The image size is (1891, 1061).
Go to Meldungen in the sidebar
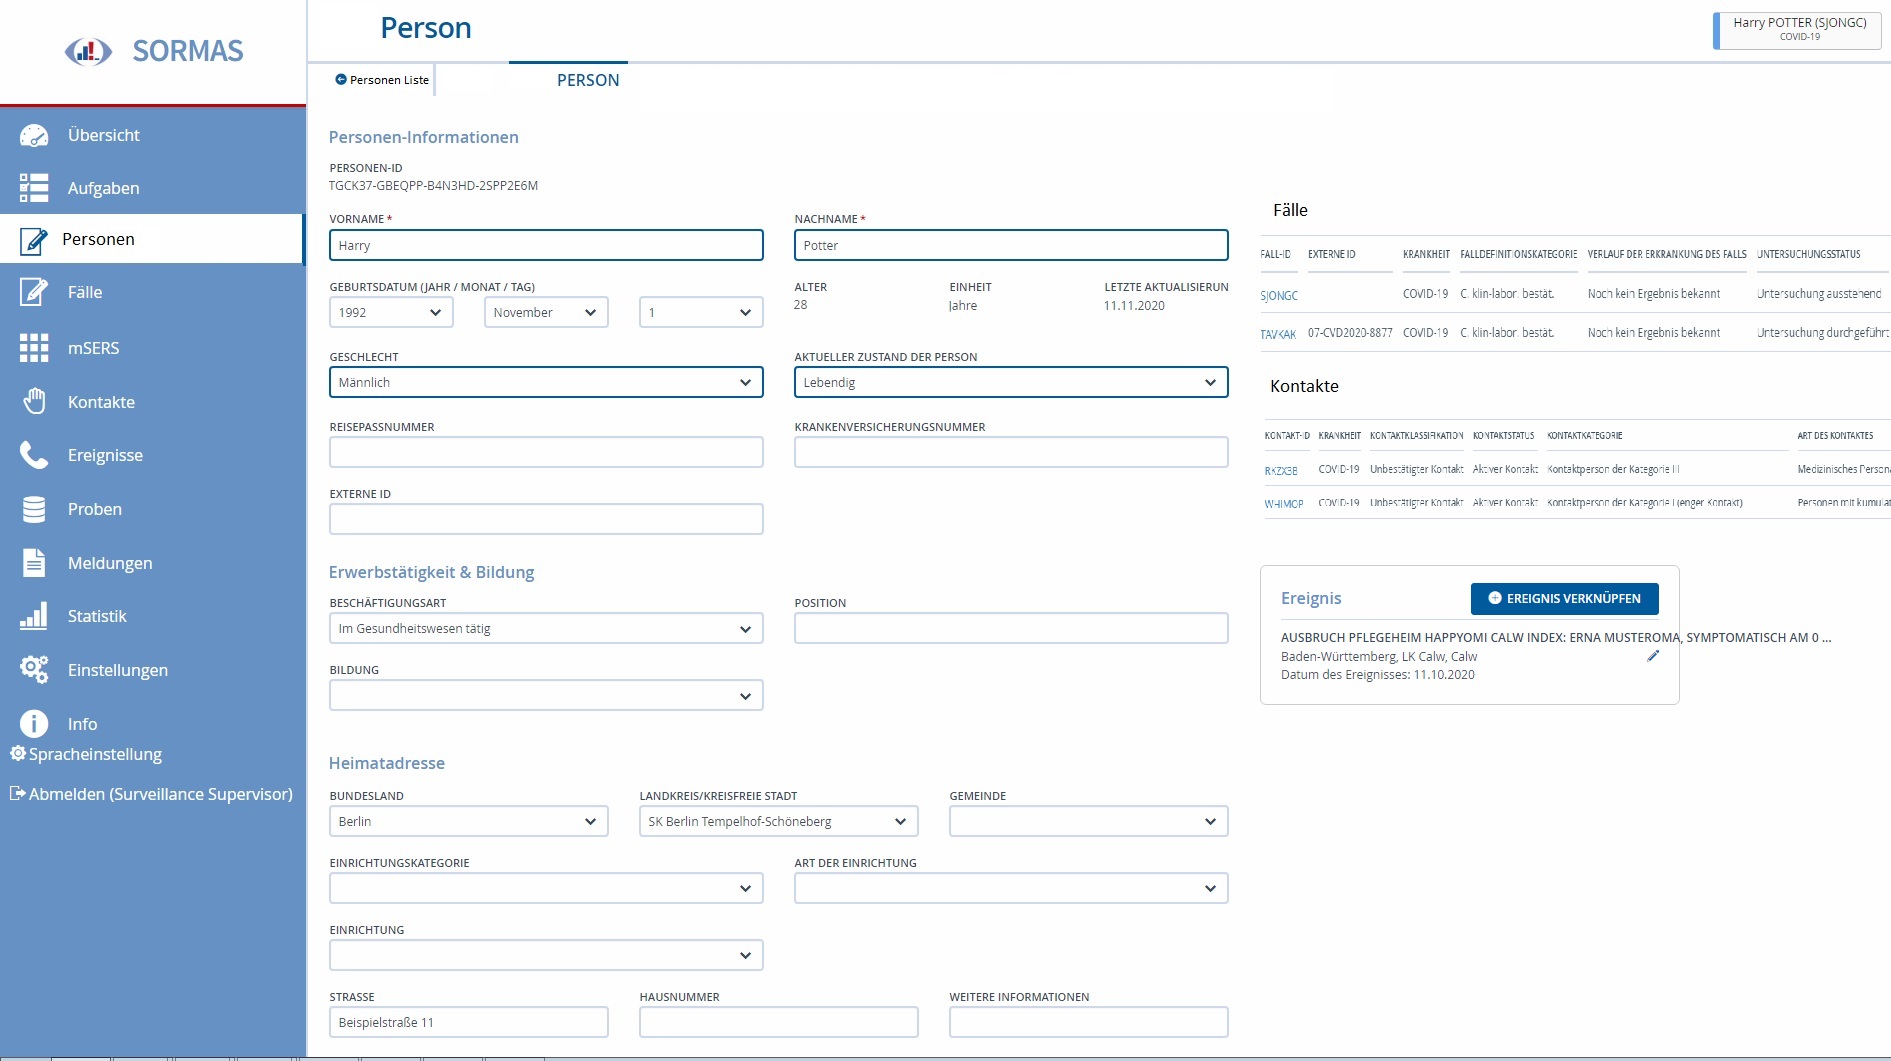point(110,563)
